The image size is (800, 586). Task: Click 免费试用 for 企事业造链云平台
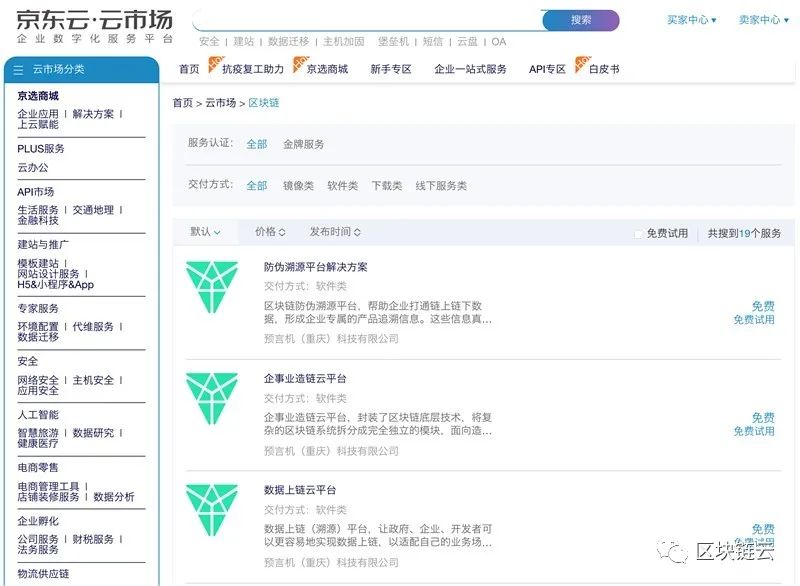pos(754,431)
